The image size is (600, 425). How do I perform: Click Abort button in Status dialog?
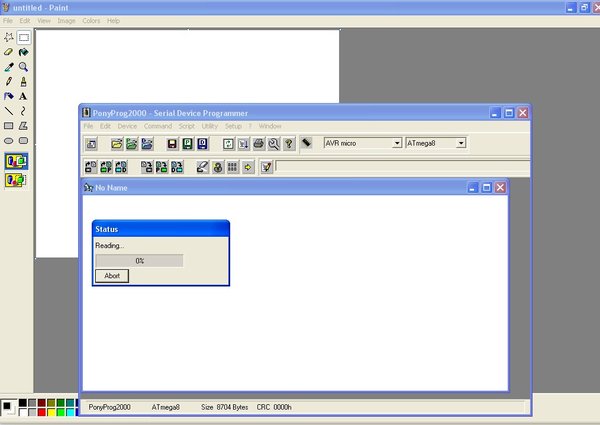point(112,276)
